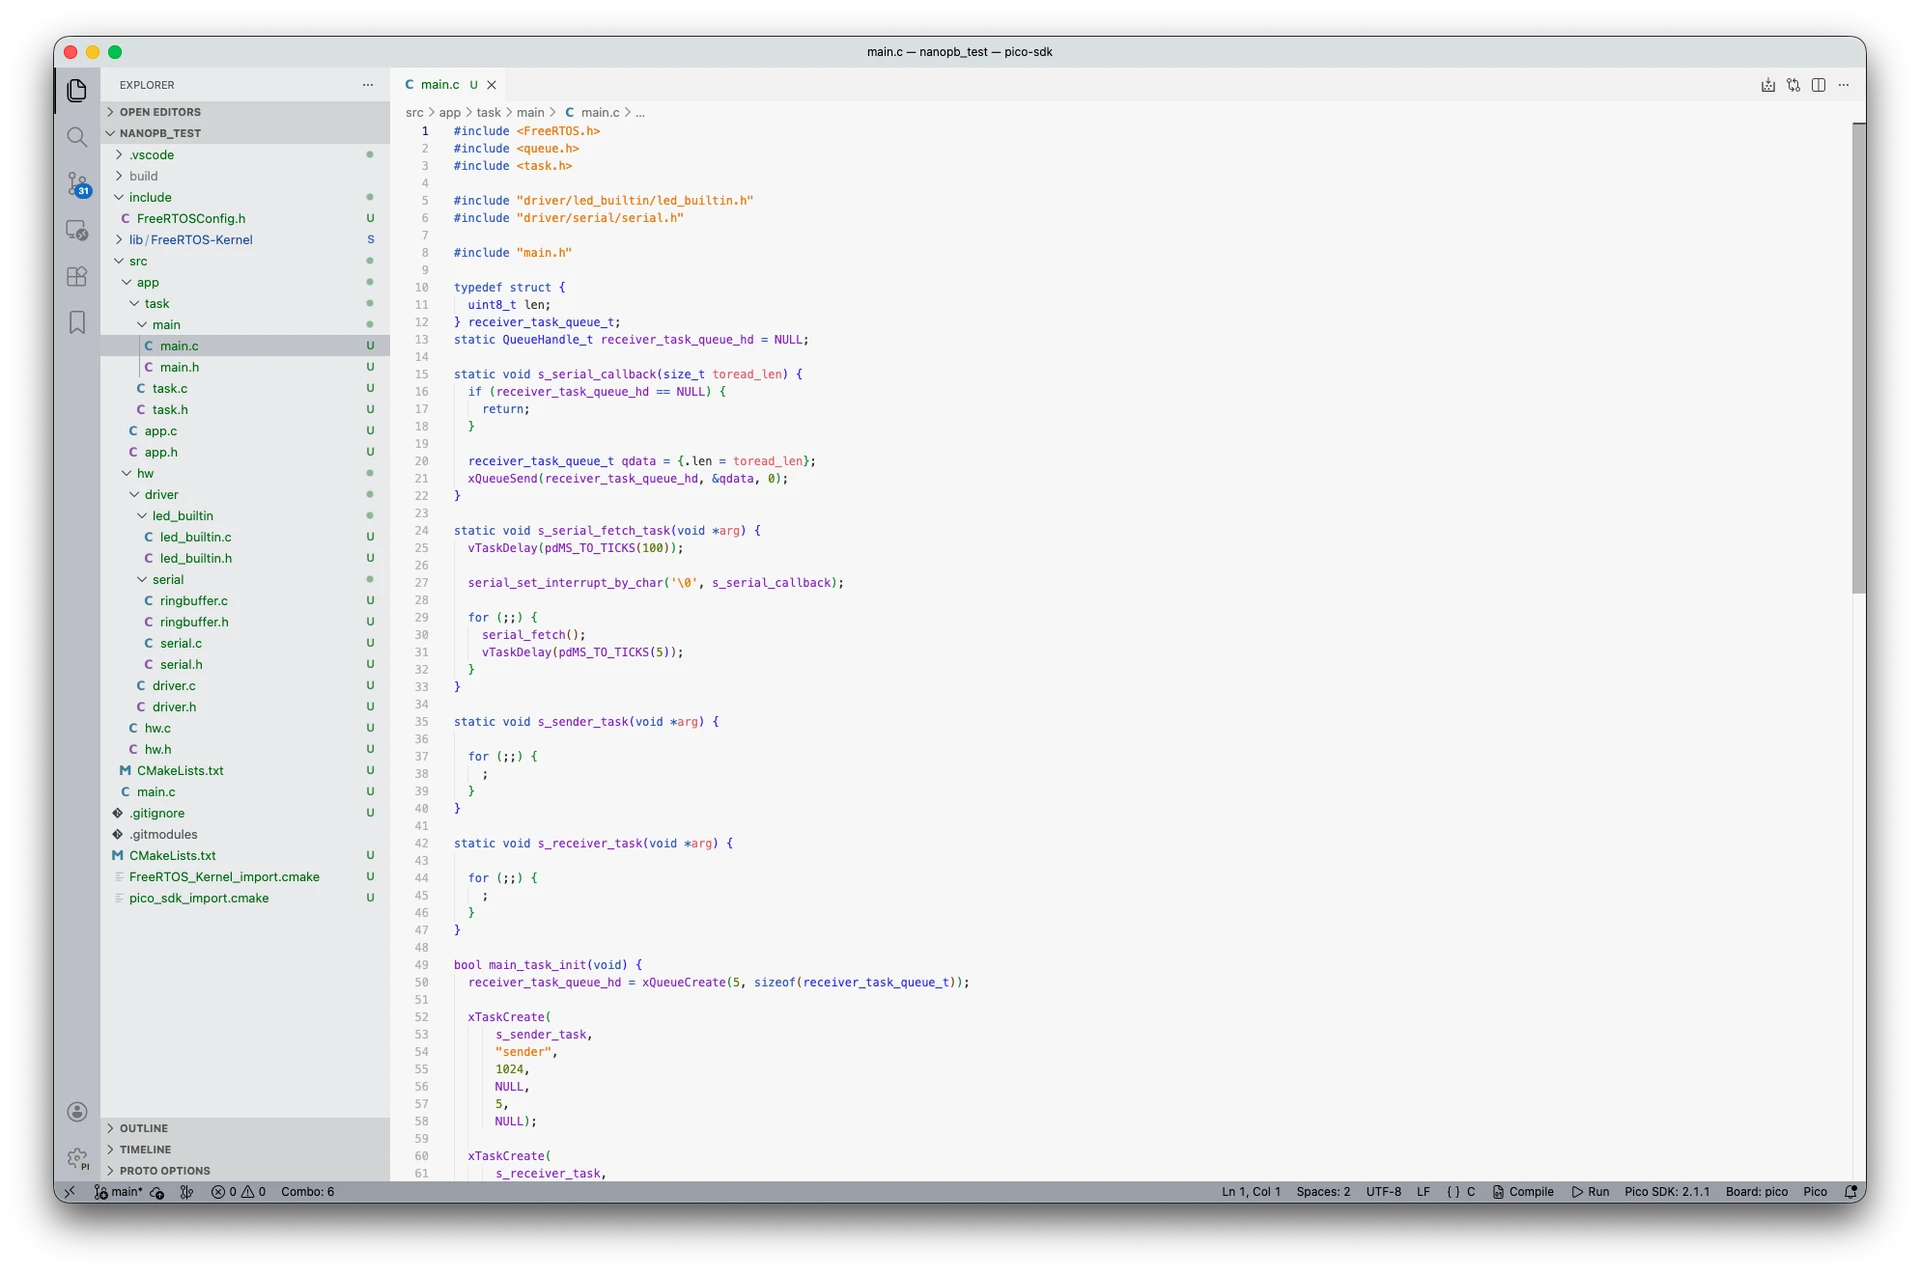Select the main.c editor tab
The height and width of the screenshot is (1274, 1920).
[x=439, y=85]
